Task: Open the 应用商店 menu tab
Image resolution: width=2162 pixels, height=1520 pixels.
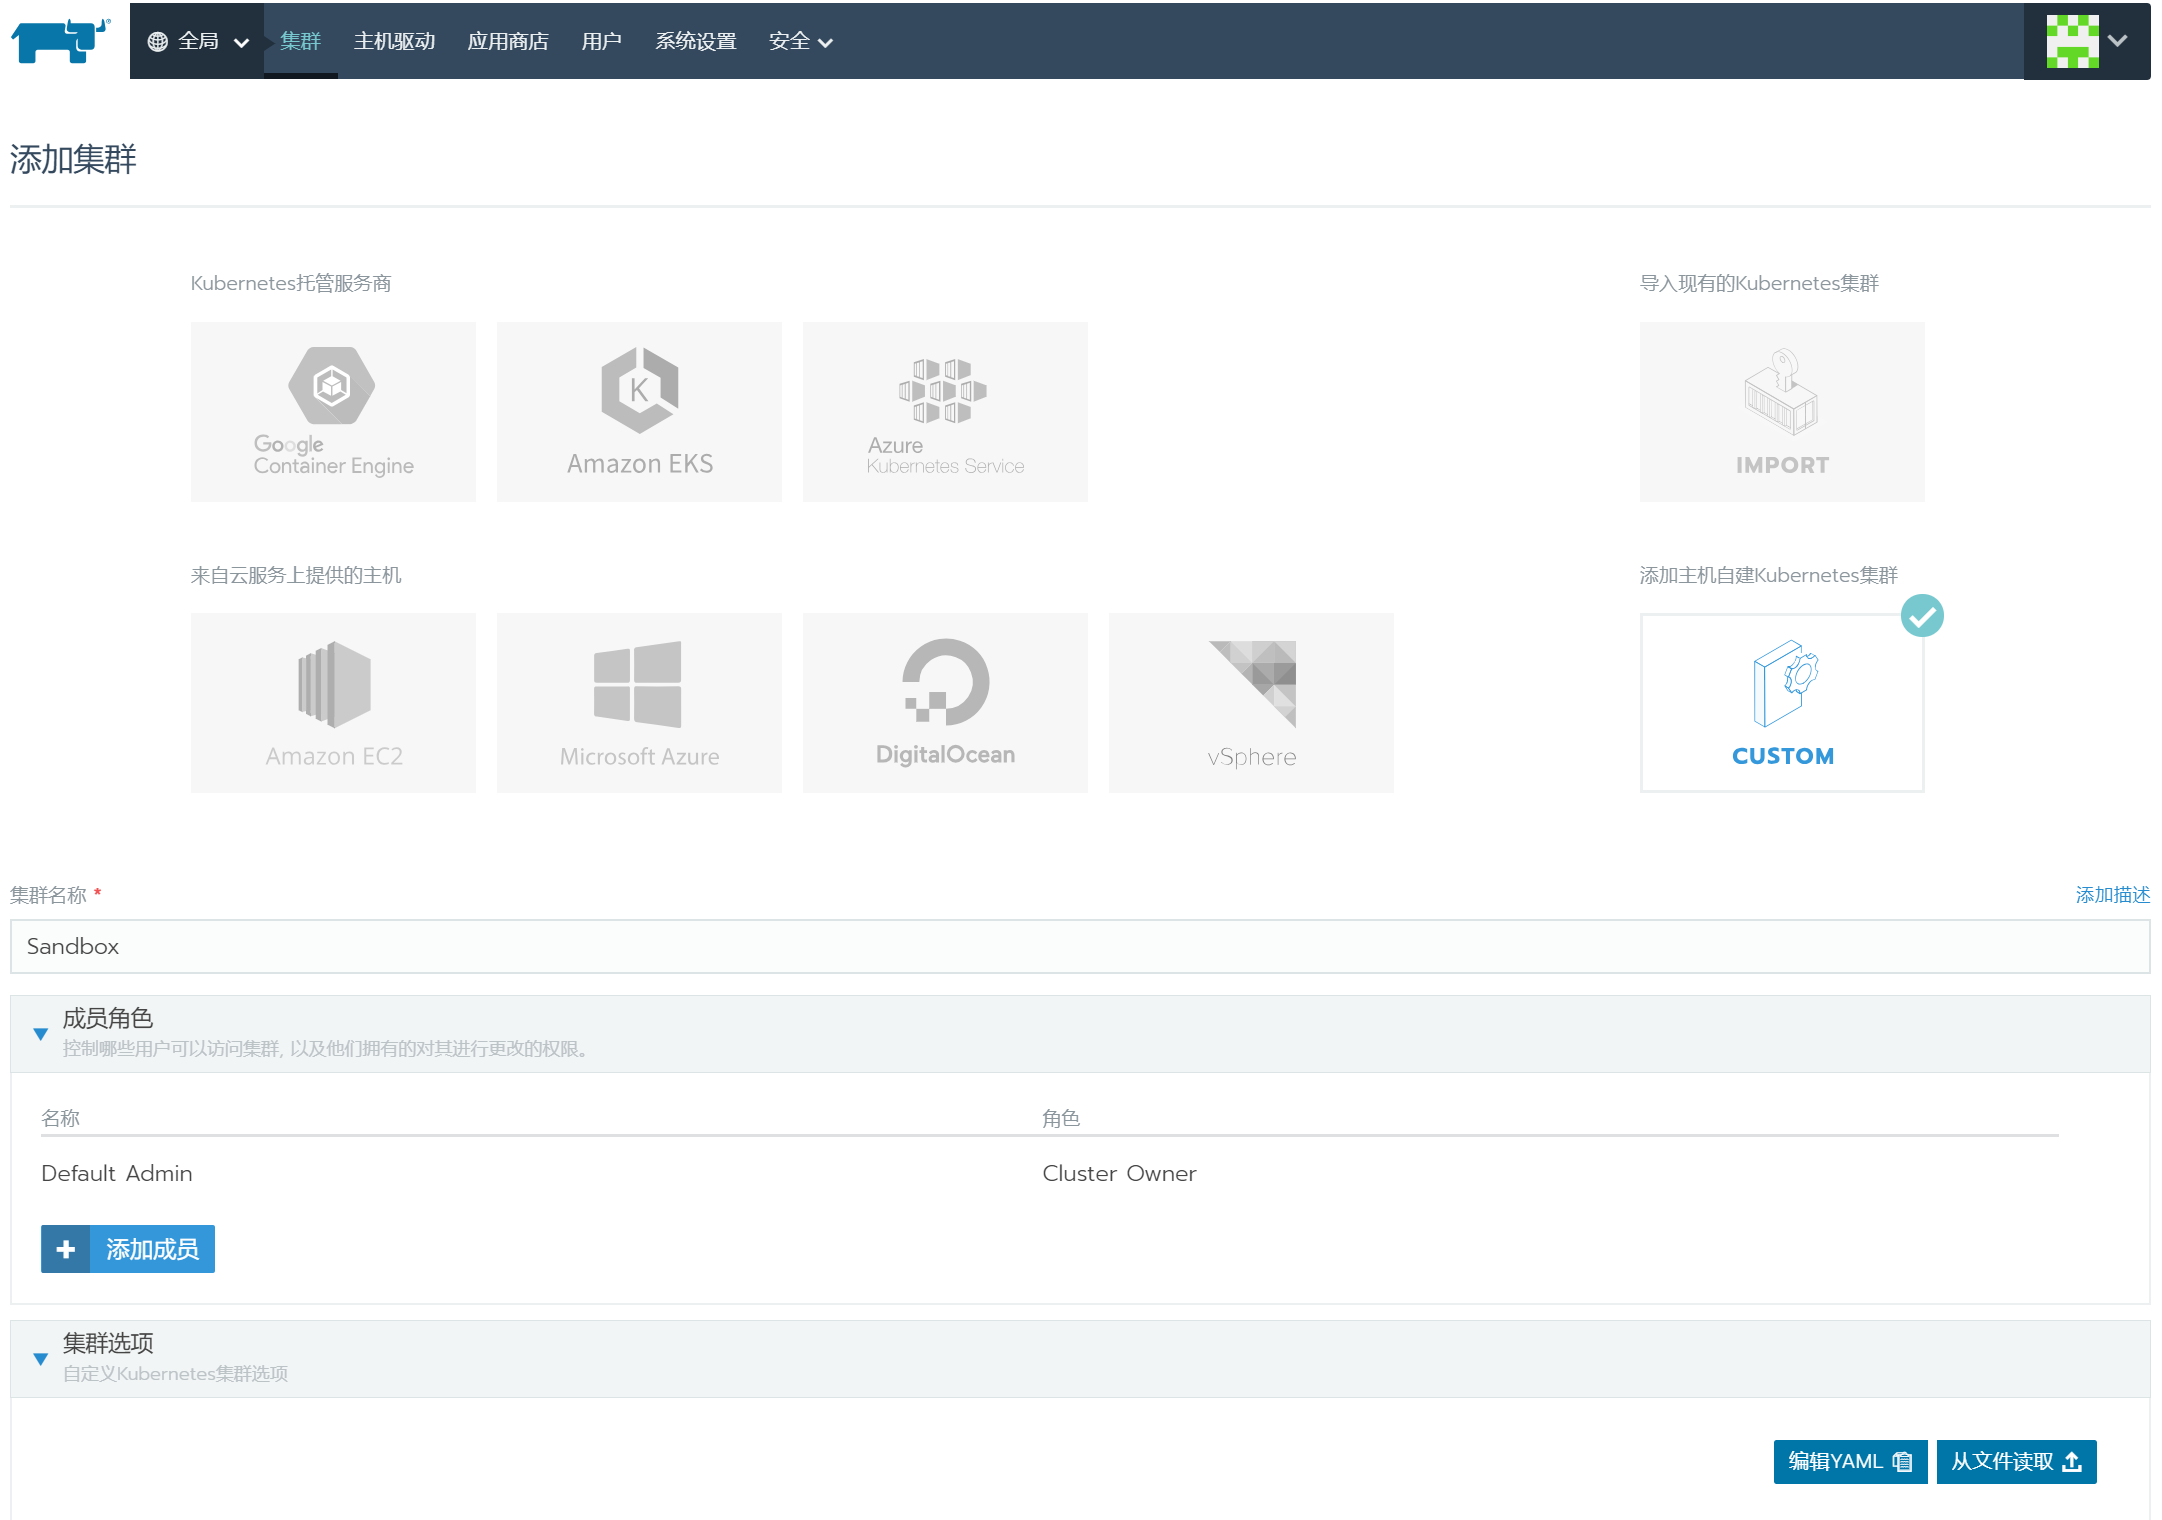Action: pos(508,41)
